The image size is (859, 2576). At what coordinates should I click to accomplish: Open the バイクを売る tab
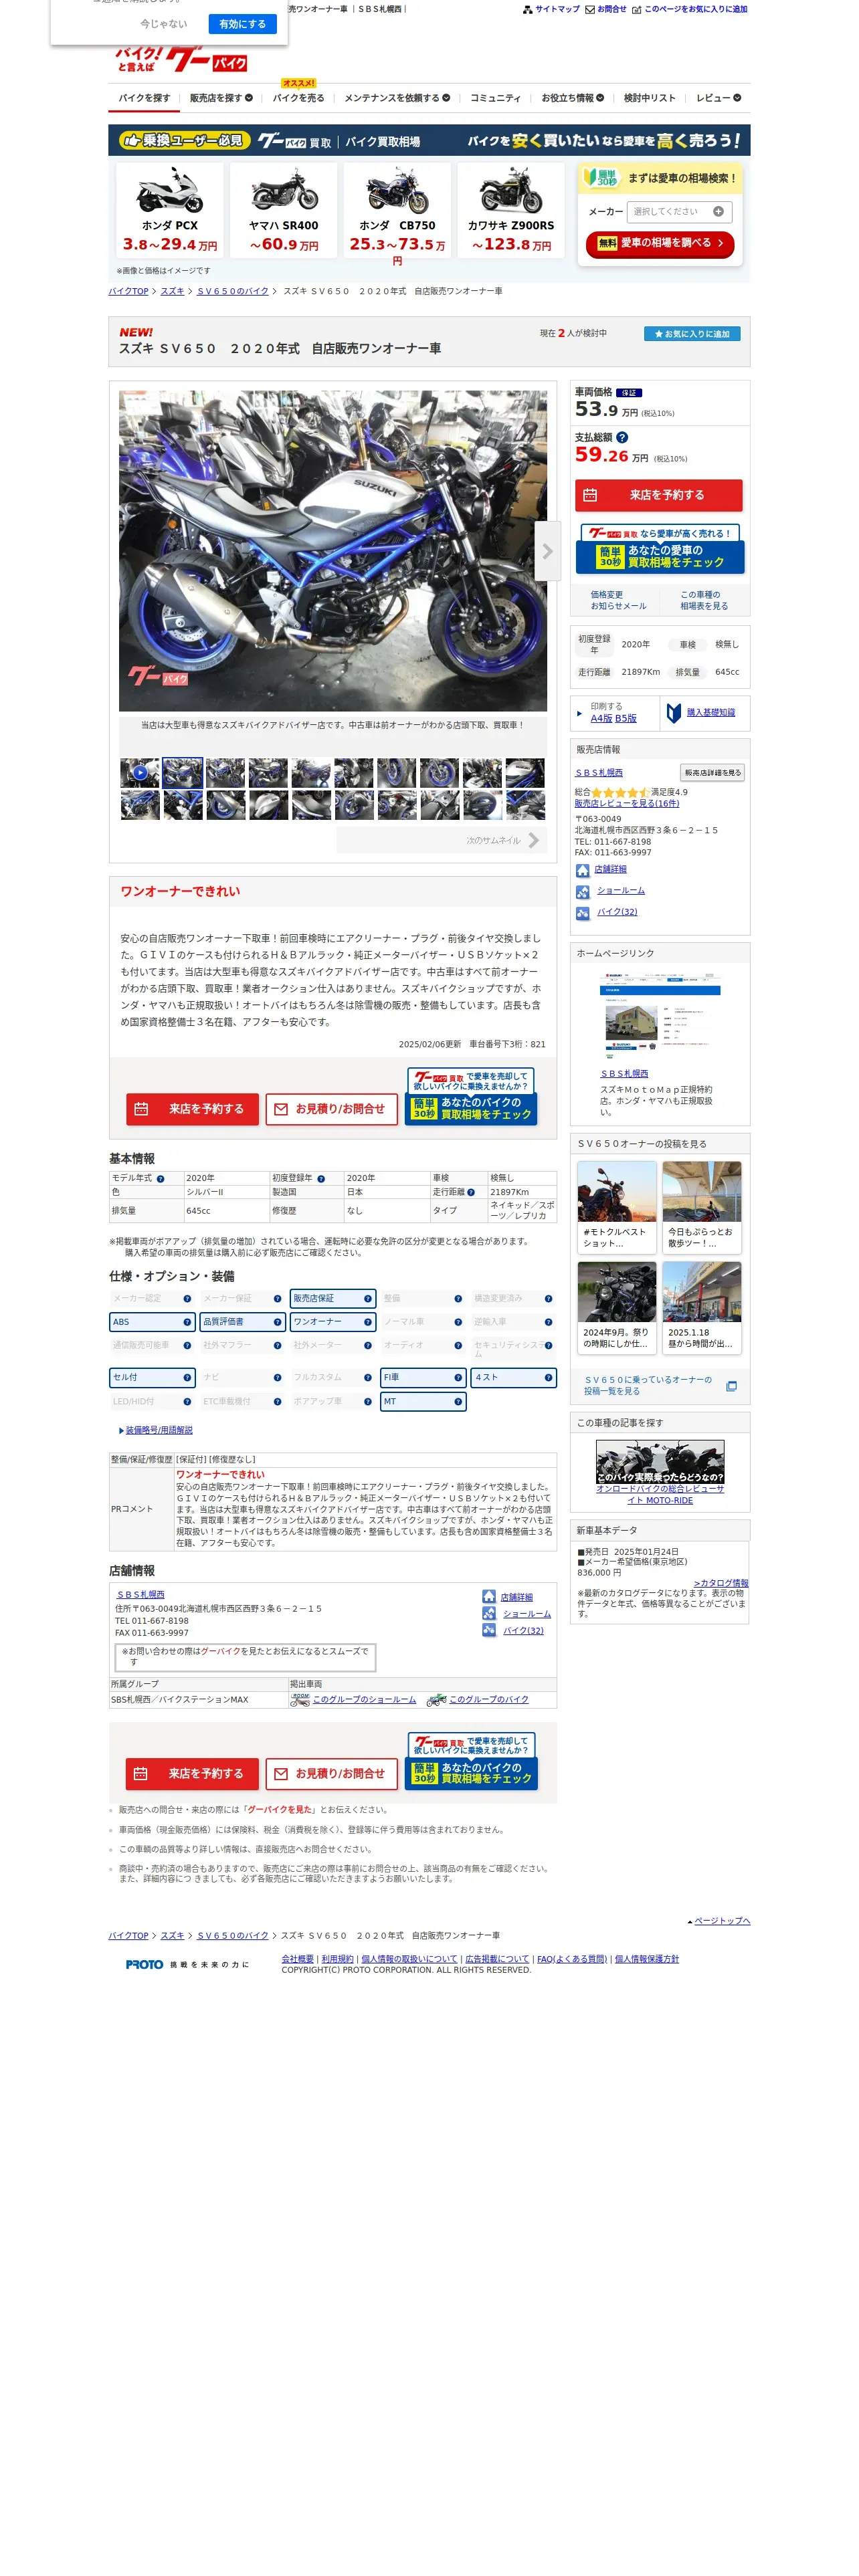tap(298, 98)
